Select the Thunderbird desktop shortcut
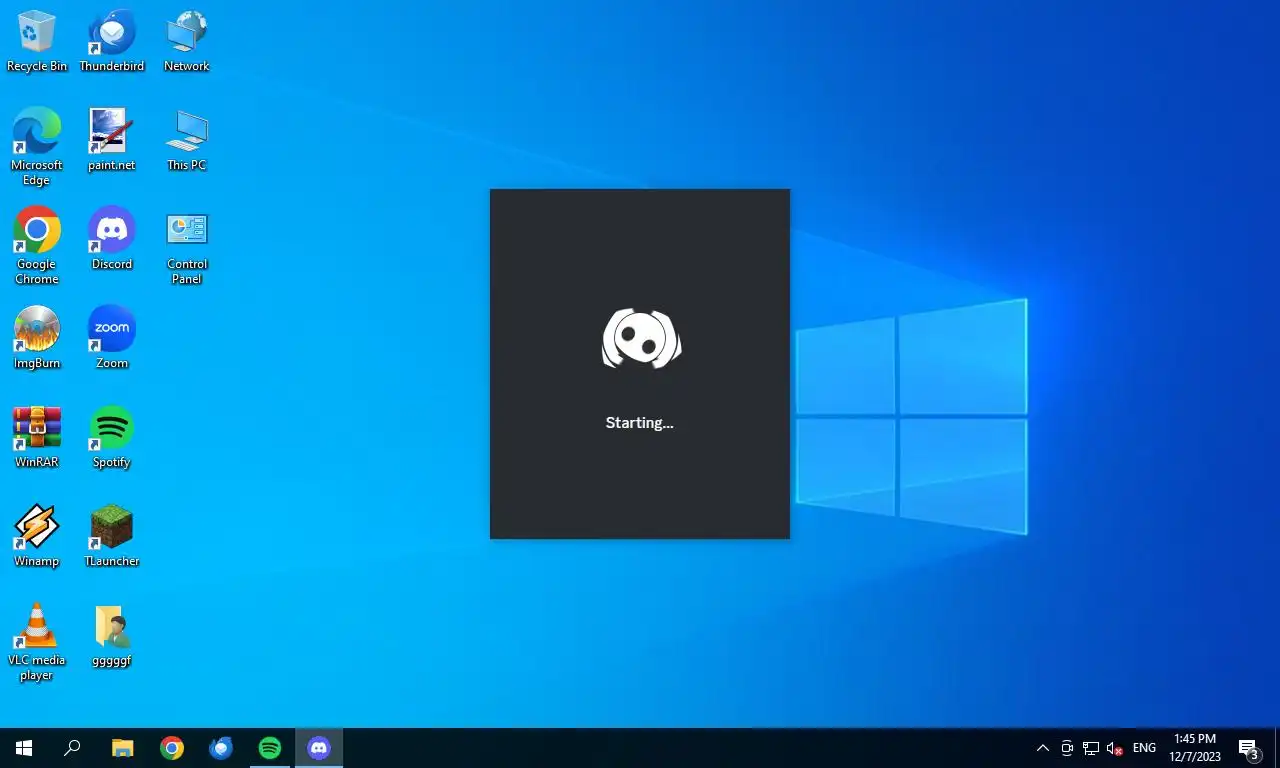This screenshot has width=1280, height=768. click(x=112, y=41)
